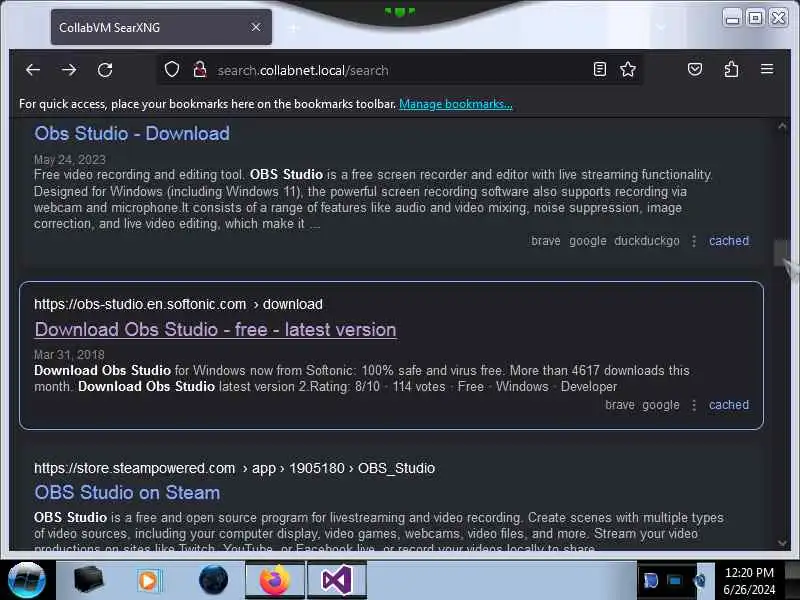
Task: Close the CollabVM SearXNG tab
Action: point(256,27)
